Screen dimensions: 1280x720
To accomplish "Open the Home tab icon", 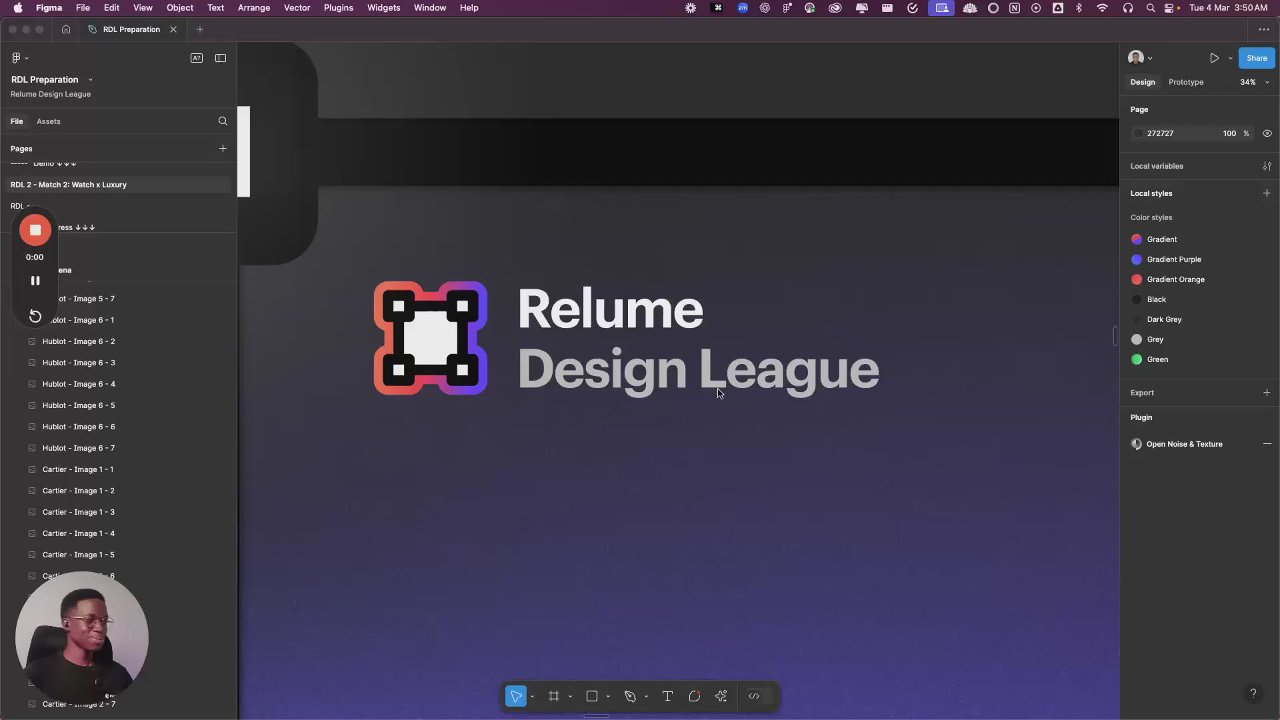I will click(x=66, y=29).
